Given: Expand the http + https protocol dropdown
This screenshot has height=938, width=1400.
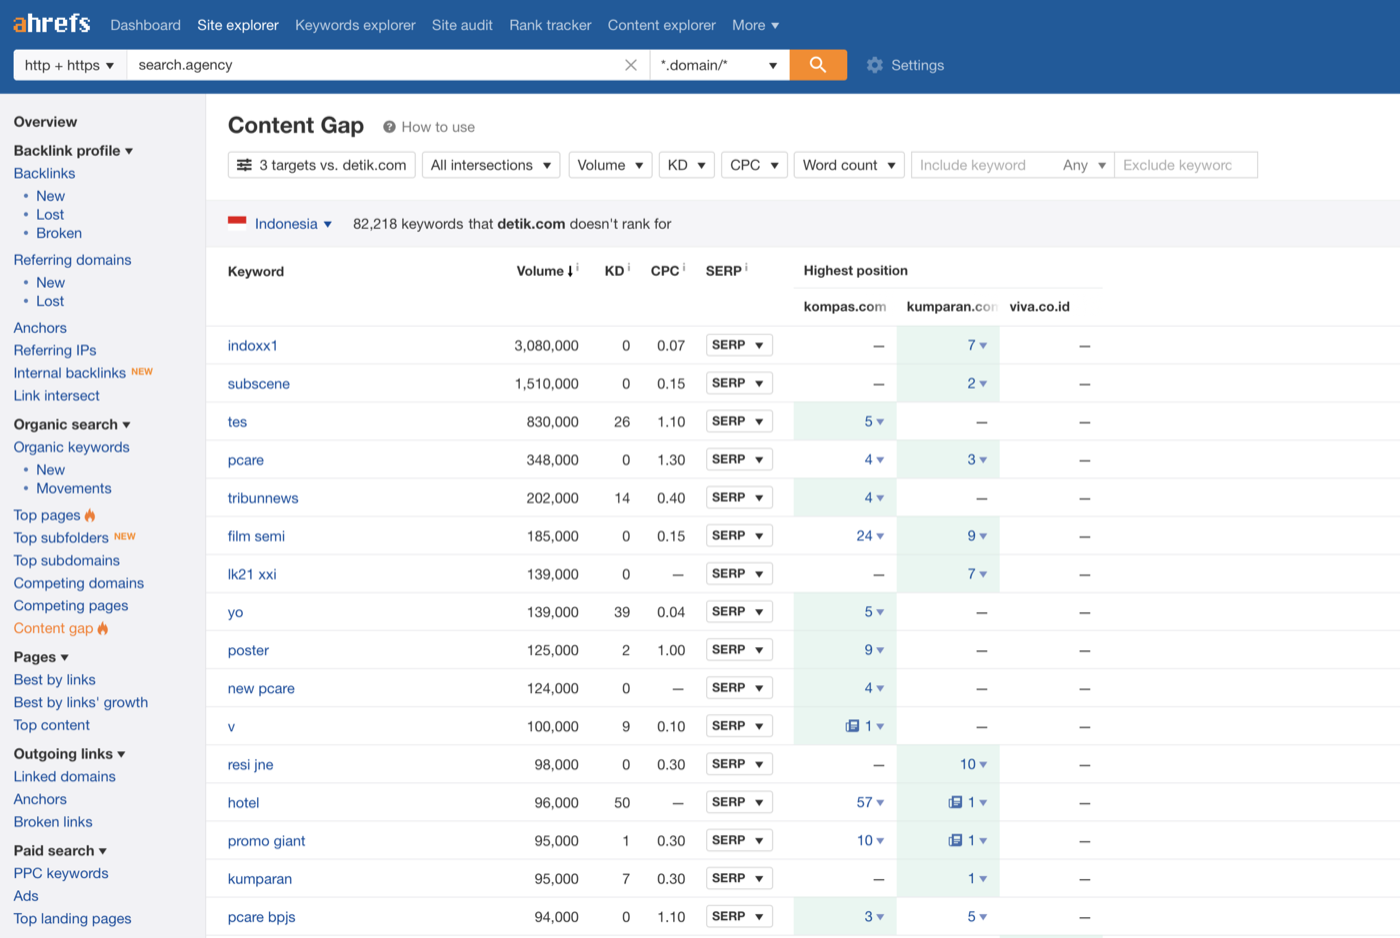Looking at the screenshot, I should [69, 65].
